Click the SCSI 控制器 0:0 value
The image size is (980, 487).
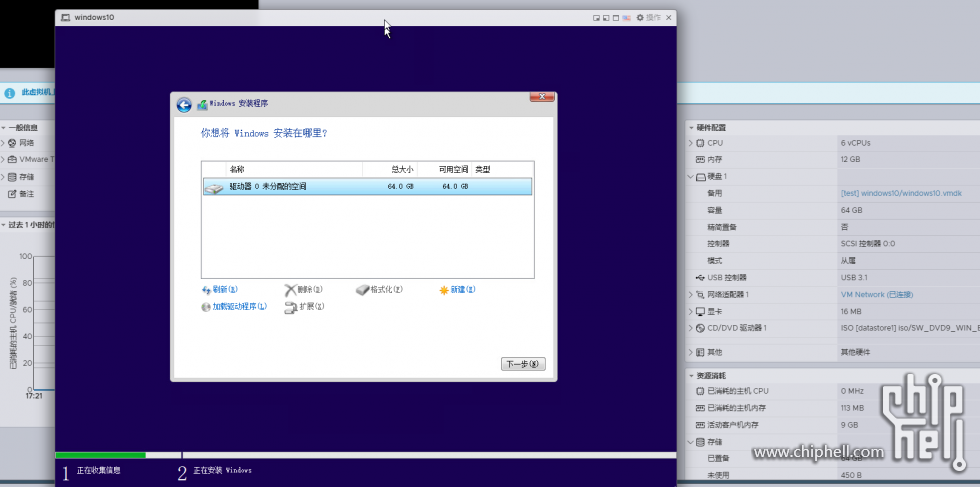coord(868,244)
